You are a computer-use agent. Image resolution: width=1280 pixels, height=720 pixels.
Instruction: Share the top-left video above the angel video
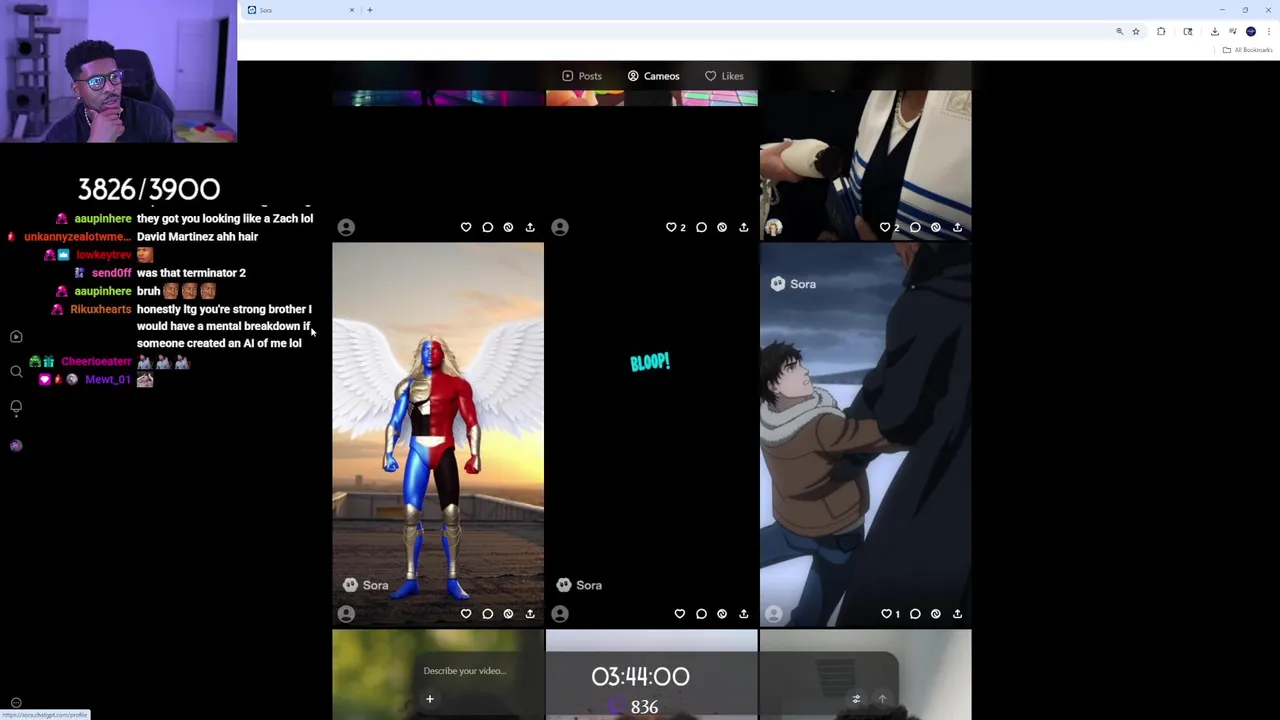530,228
